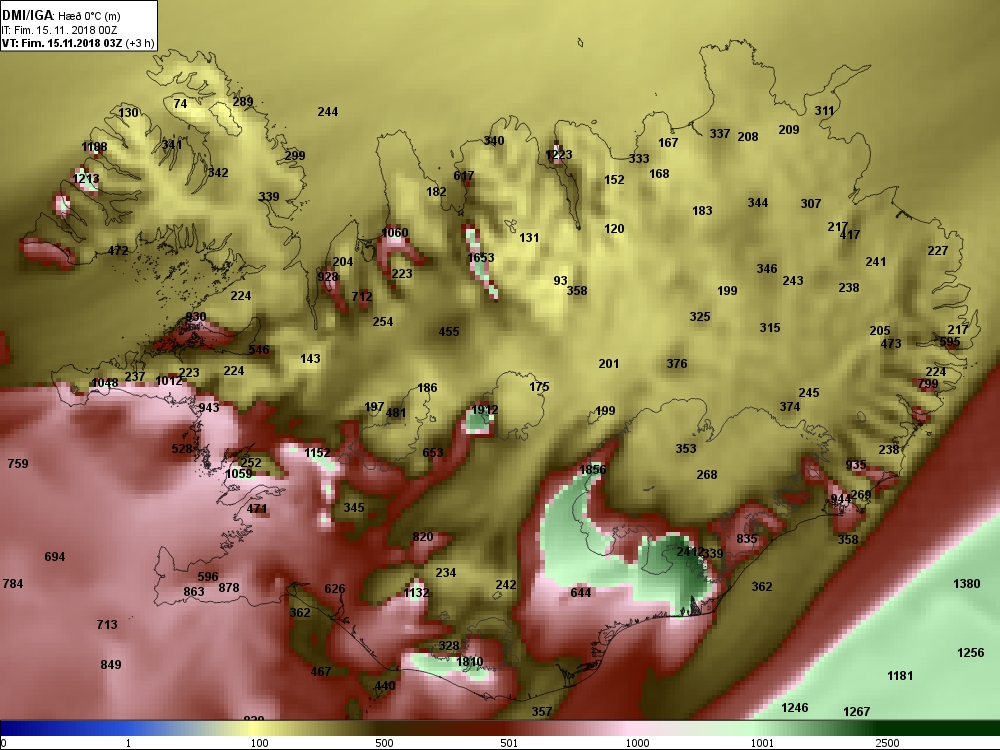The image size is (1000, 750).
Task: Select the map value 1912
Action: click(484, 410)
